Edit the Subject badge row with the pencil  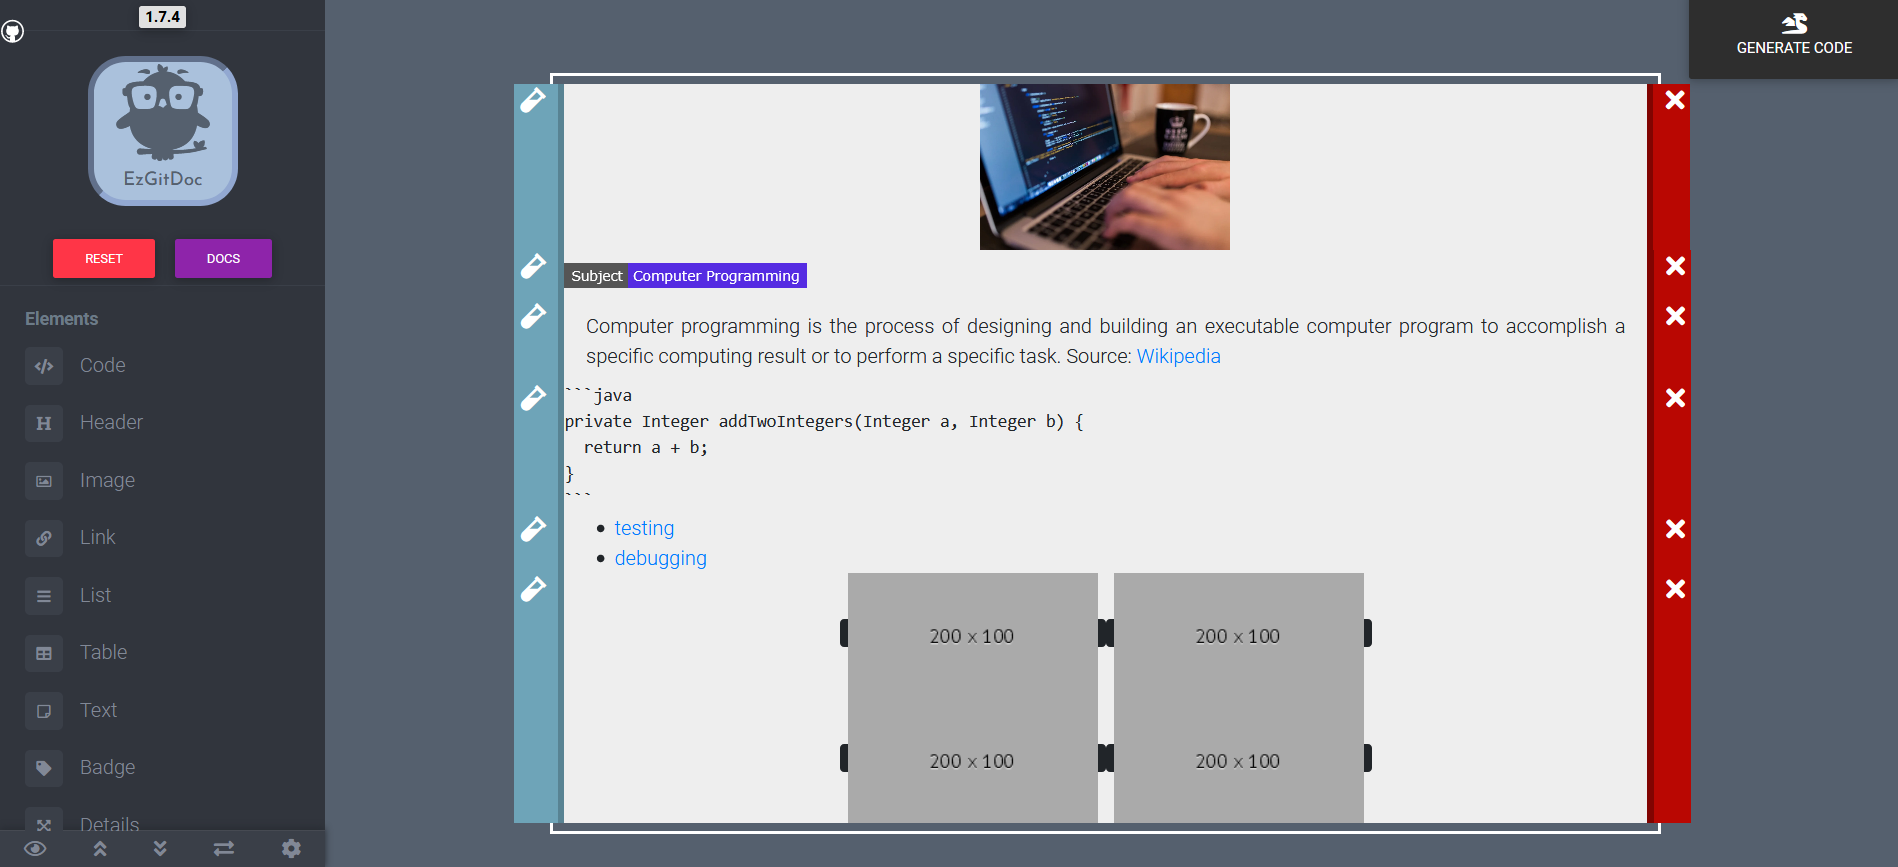533,266
